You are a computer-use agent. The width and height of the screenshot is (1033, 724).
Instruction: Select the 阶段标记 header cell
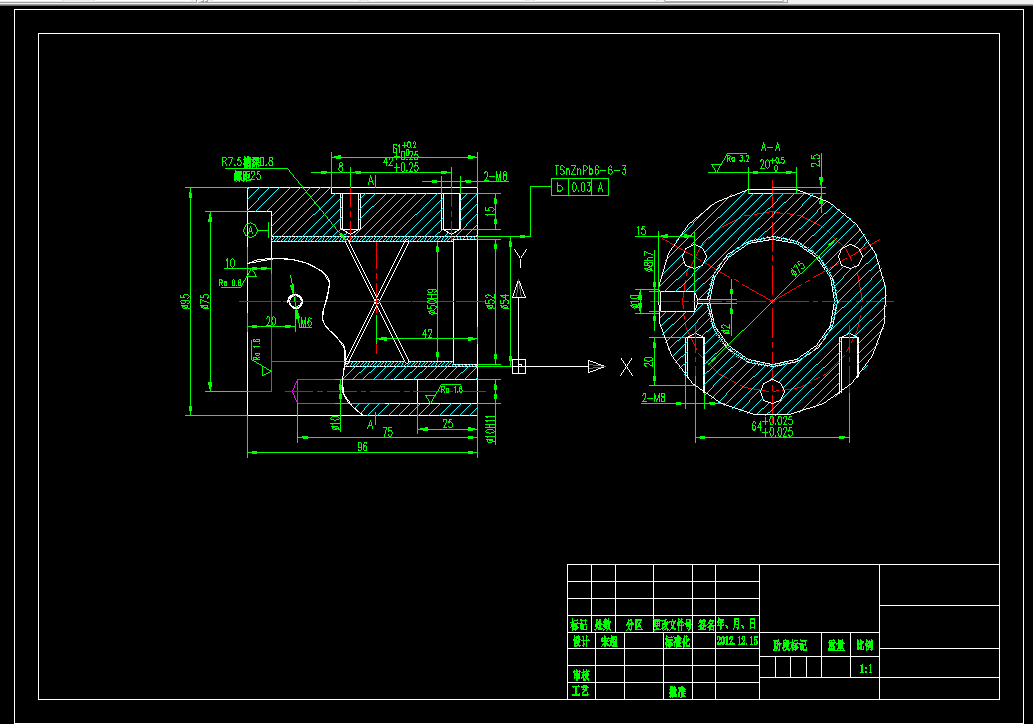(x=790, y=646)
